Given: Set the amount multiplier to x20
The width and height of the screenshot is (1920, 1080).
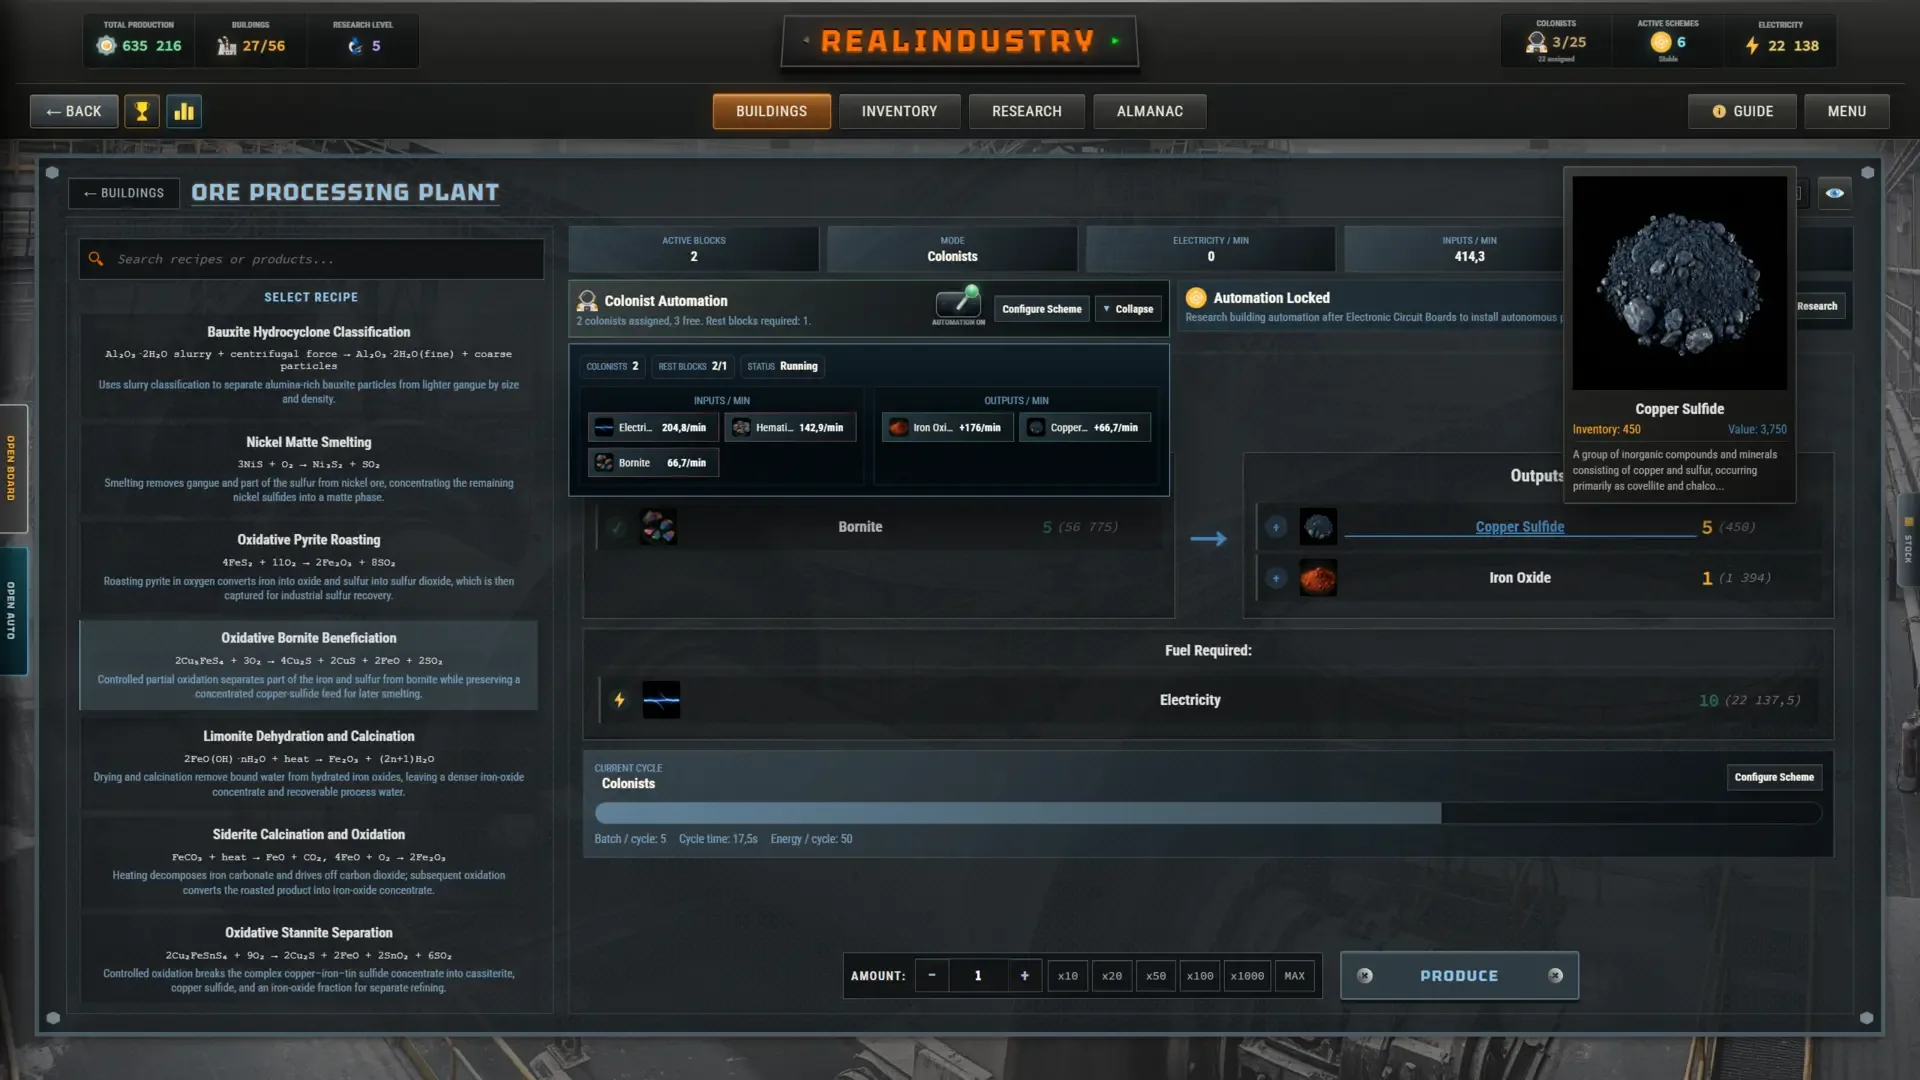Looking at the screenshot, I should coord(1112,975).
